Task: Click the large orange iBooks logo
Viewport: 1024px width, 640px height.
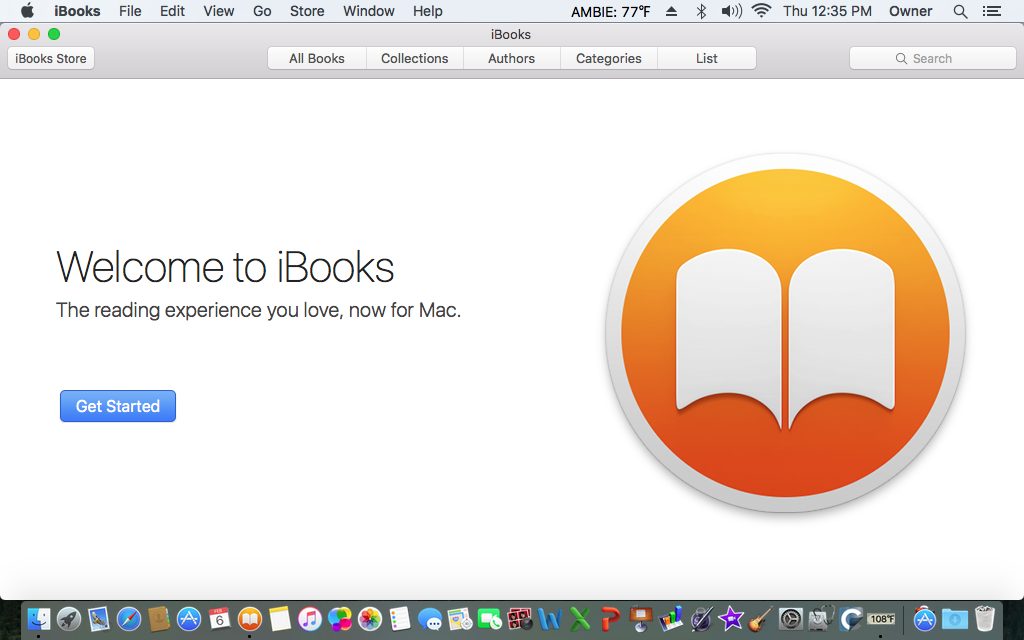Action: [x=785, y=332]
